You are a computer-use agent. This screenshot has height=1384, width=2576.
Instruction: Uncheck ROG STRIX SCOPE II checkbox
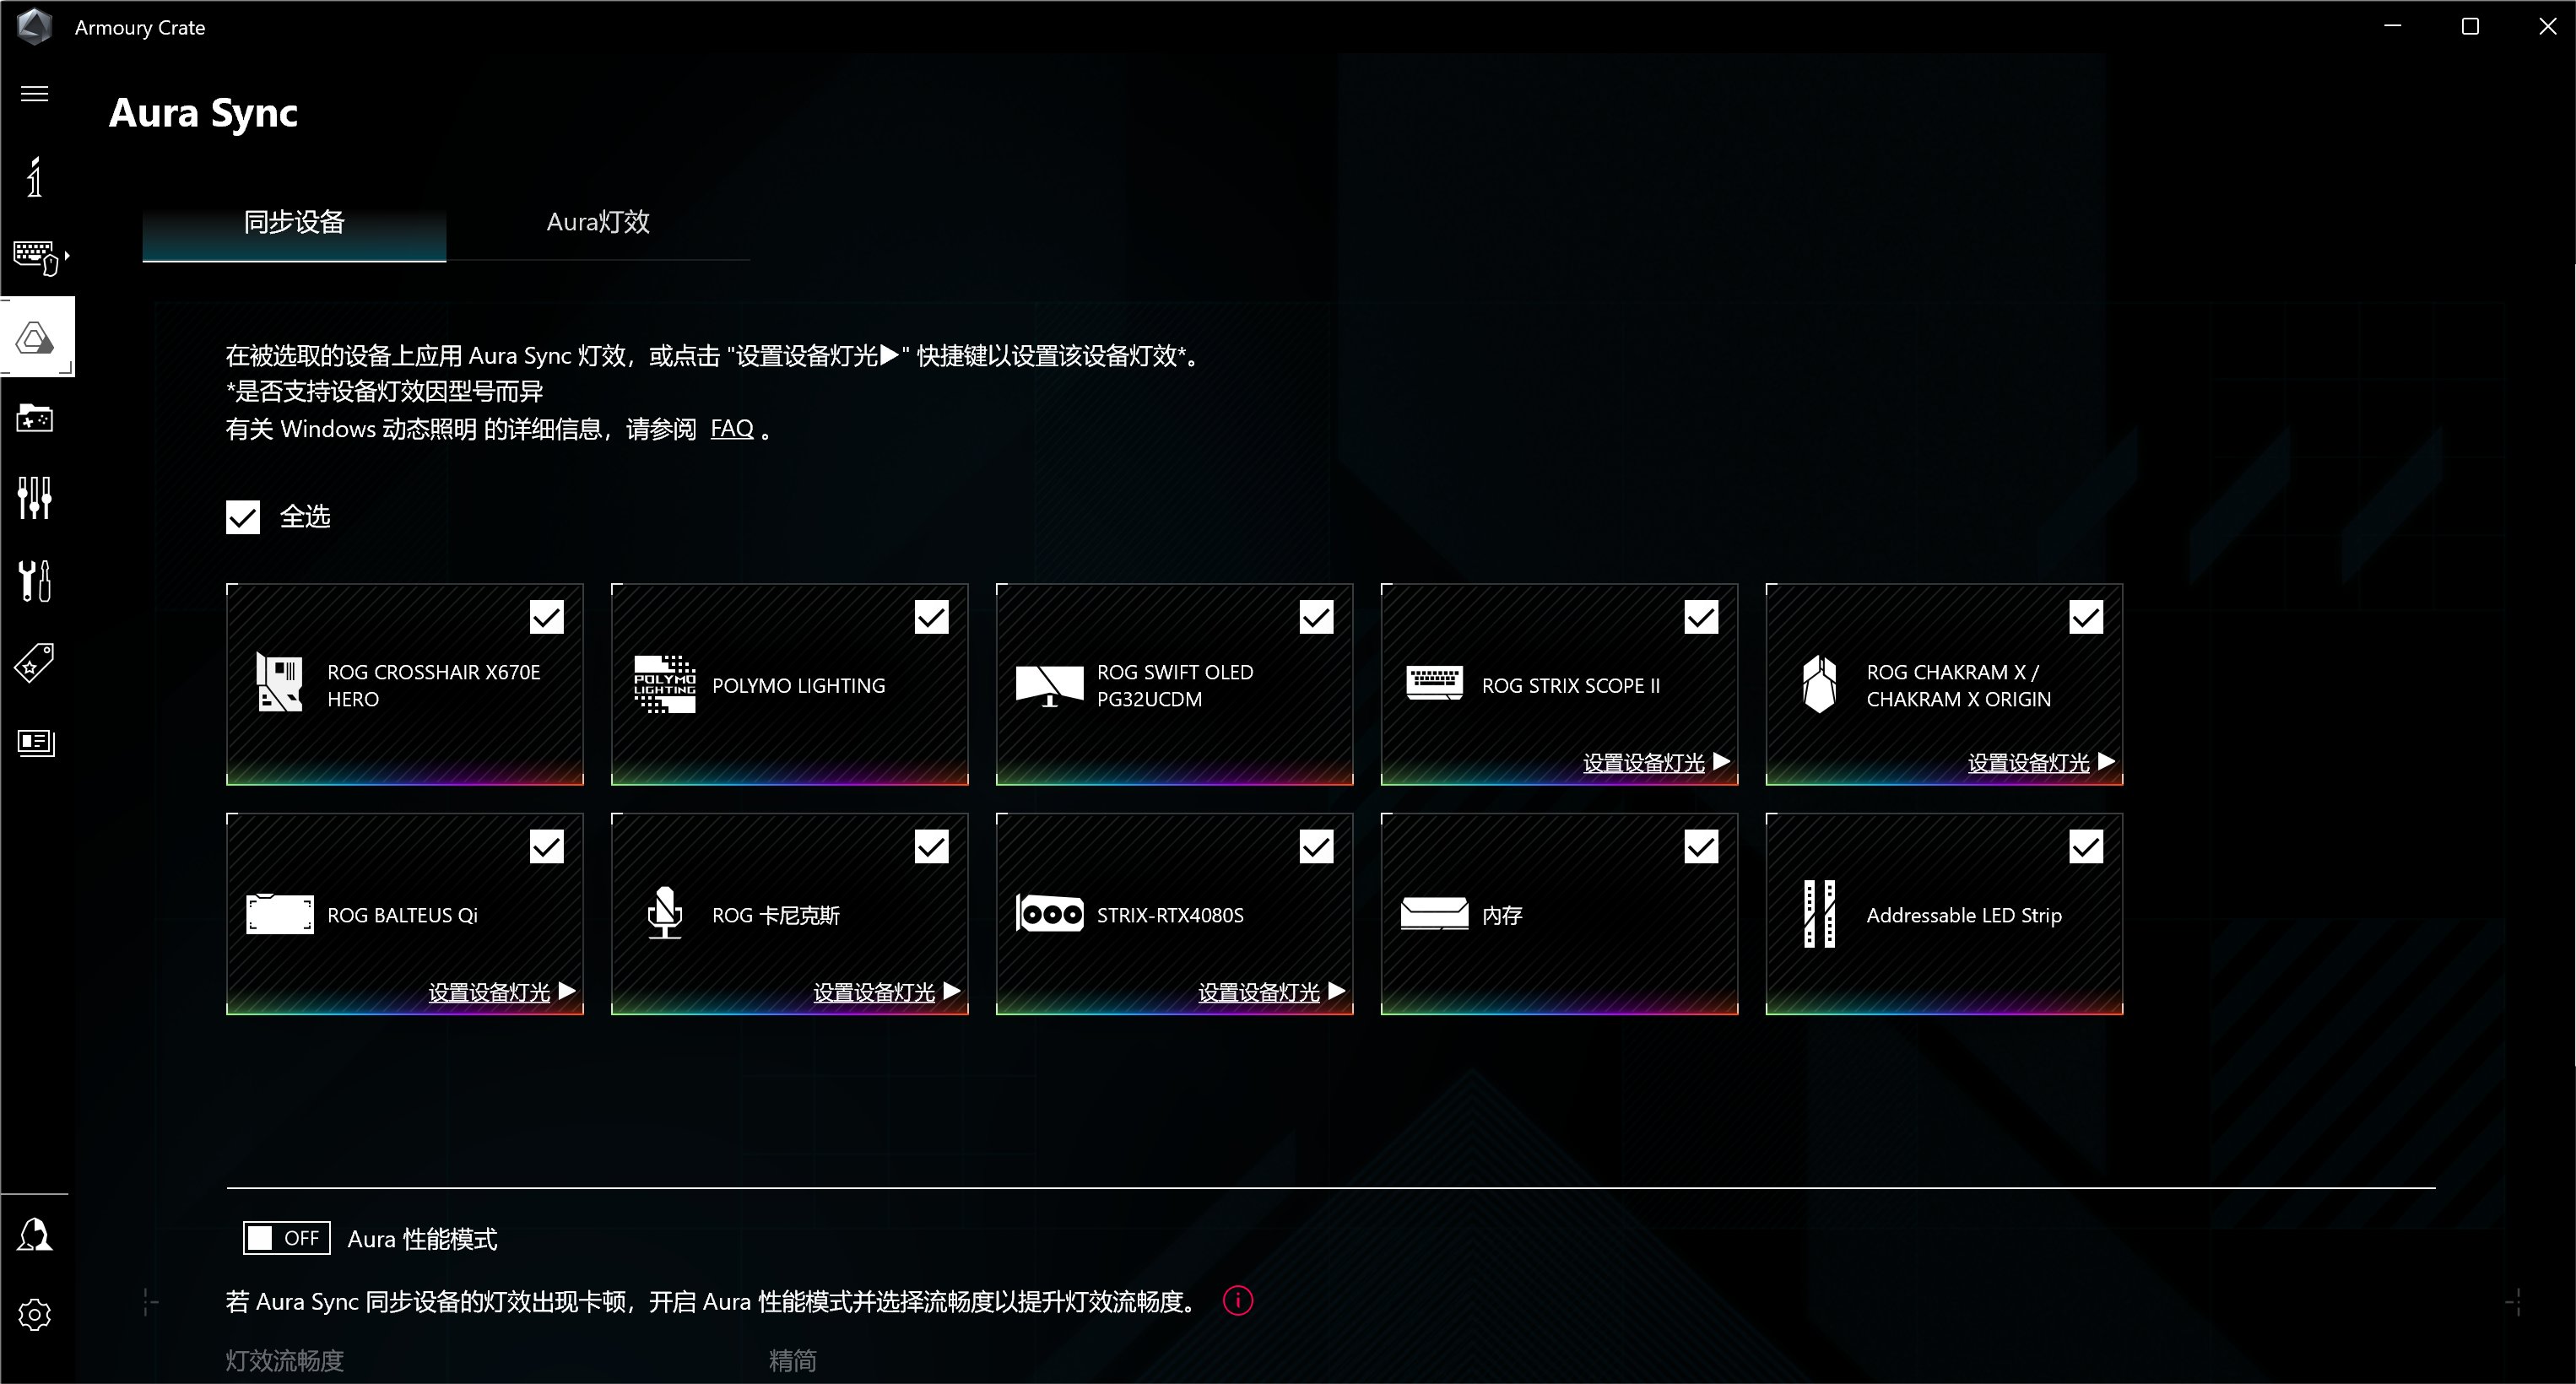click(1702, 617)
